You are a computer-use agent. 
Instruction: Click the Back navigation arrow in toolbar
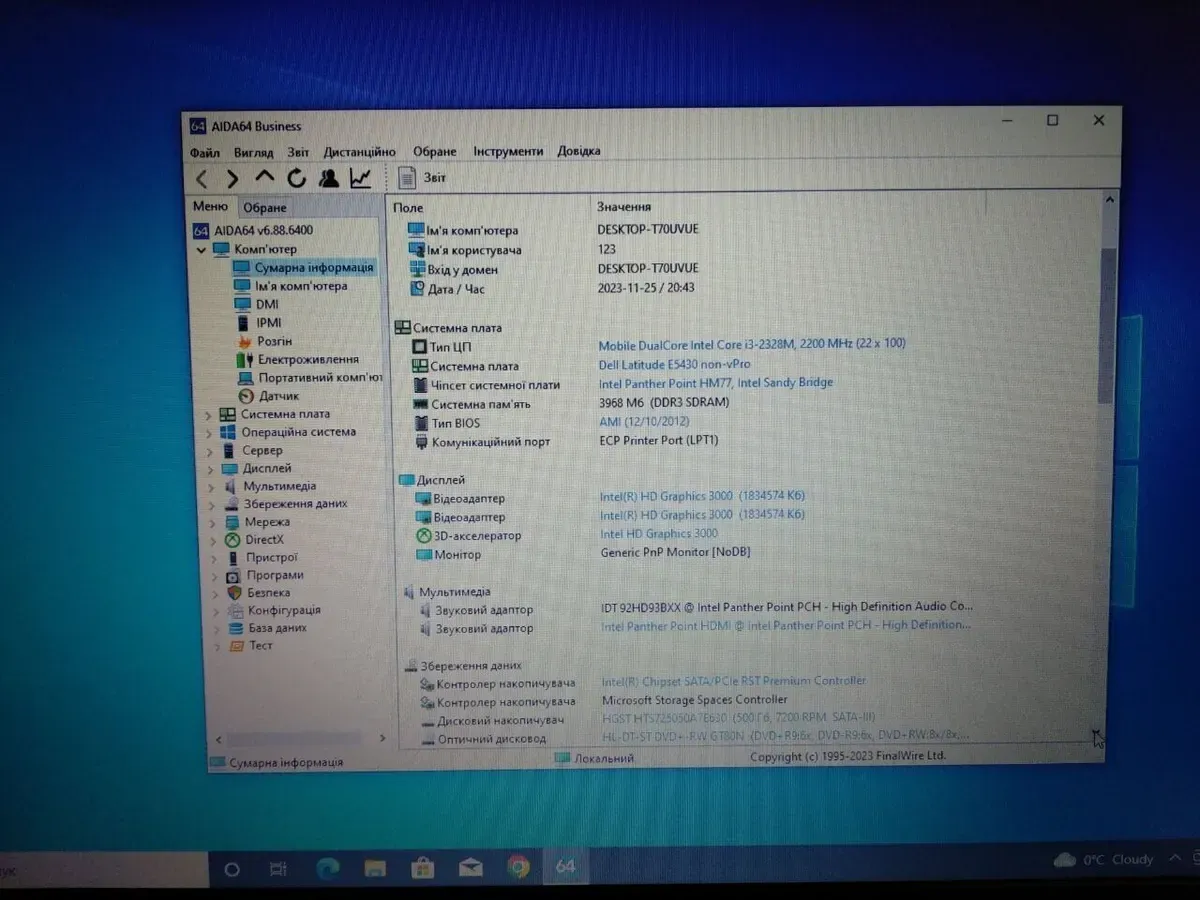(x=202, y=179)
